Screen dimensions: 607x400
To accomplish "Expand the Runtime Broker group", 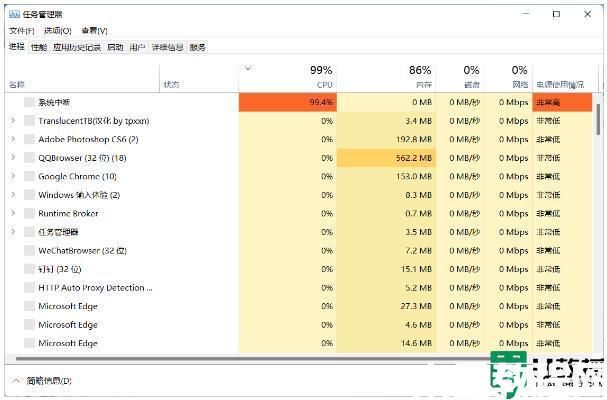I will [x=13, y=213].
